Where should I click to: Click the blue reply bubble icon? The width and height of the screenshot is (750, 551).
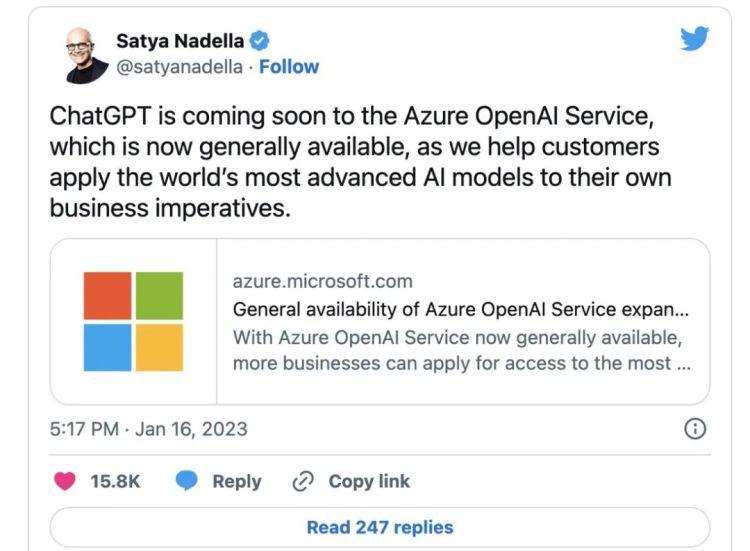coord(187,481)
